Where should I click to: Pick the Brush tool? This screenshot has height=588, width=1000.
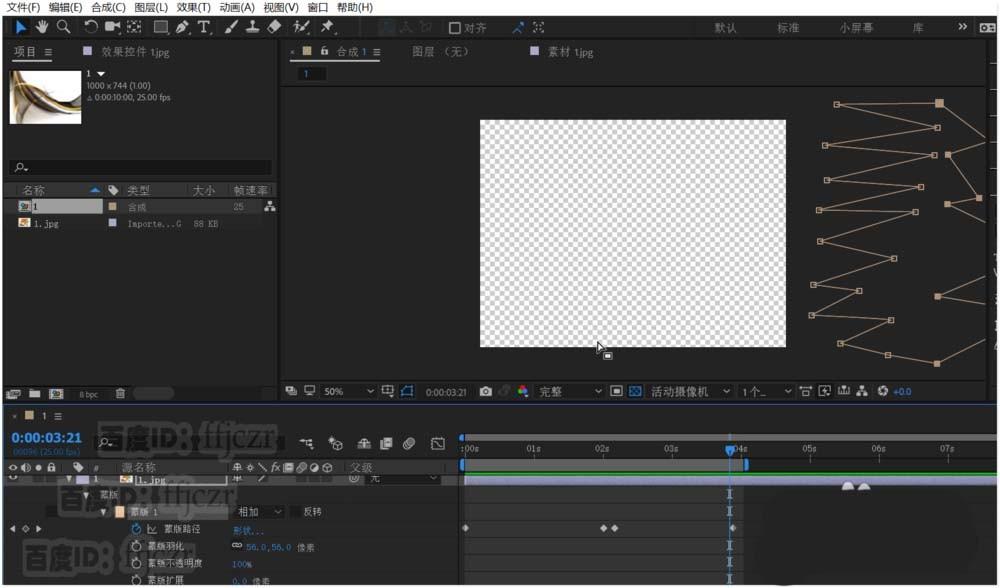(232, 27)
